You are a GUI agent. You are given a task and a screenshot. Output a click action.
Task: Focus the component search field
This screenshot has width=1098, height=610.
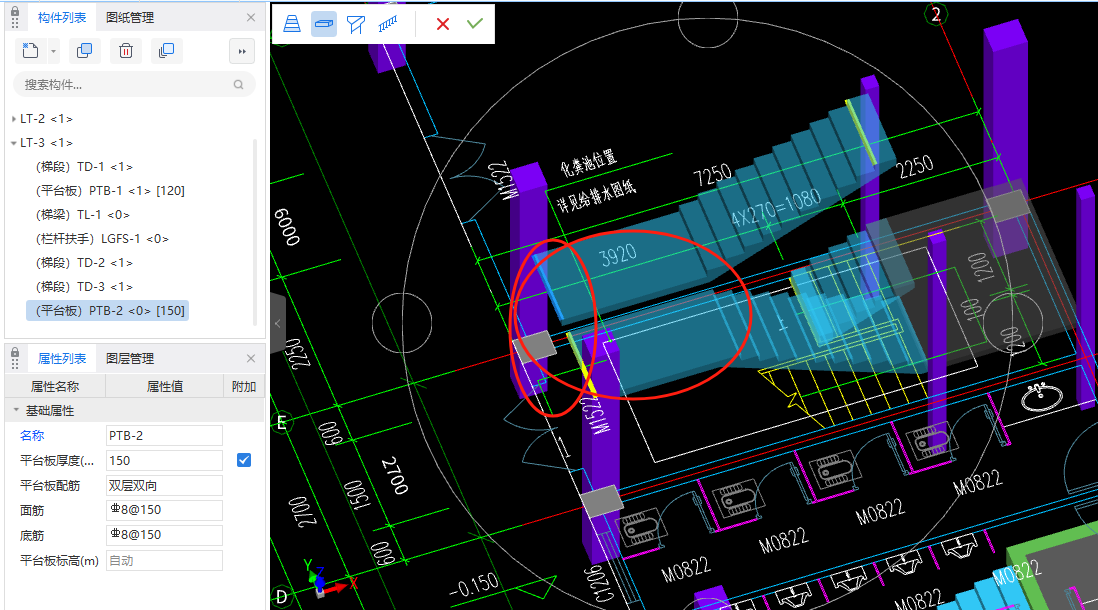point(134,85)
